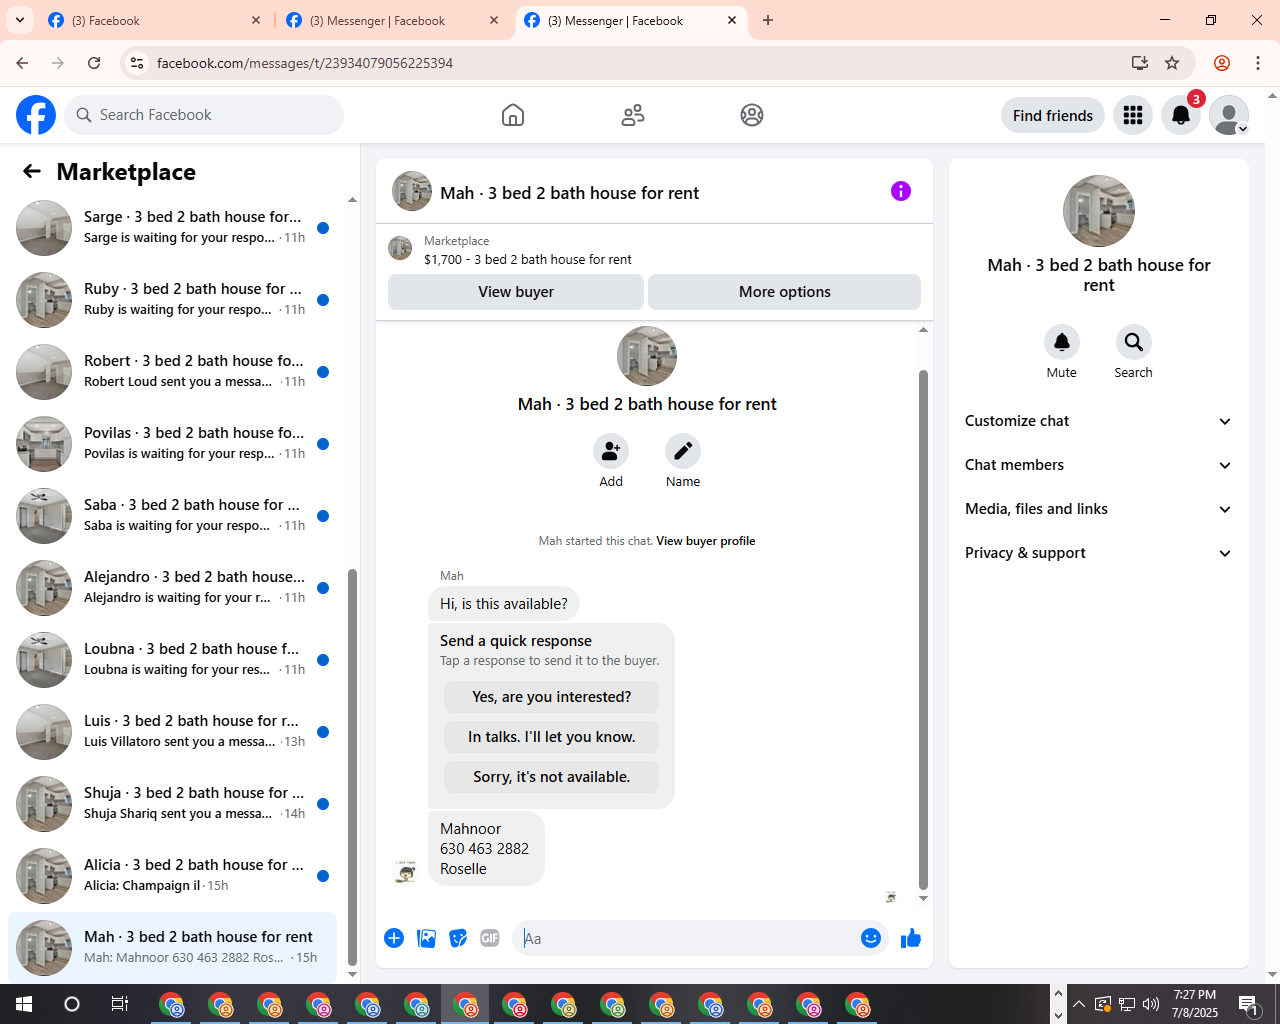Screen dimensions: 1280x1024
Task: Show hidden system tray icons chevron
Action: pos(1078,1004)
